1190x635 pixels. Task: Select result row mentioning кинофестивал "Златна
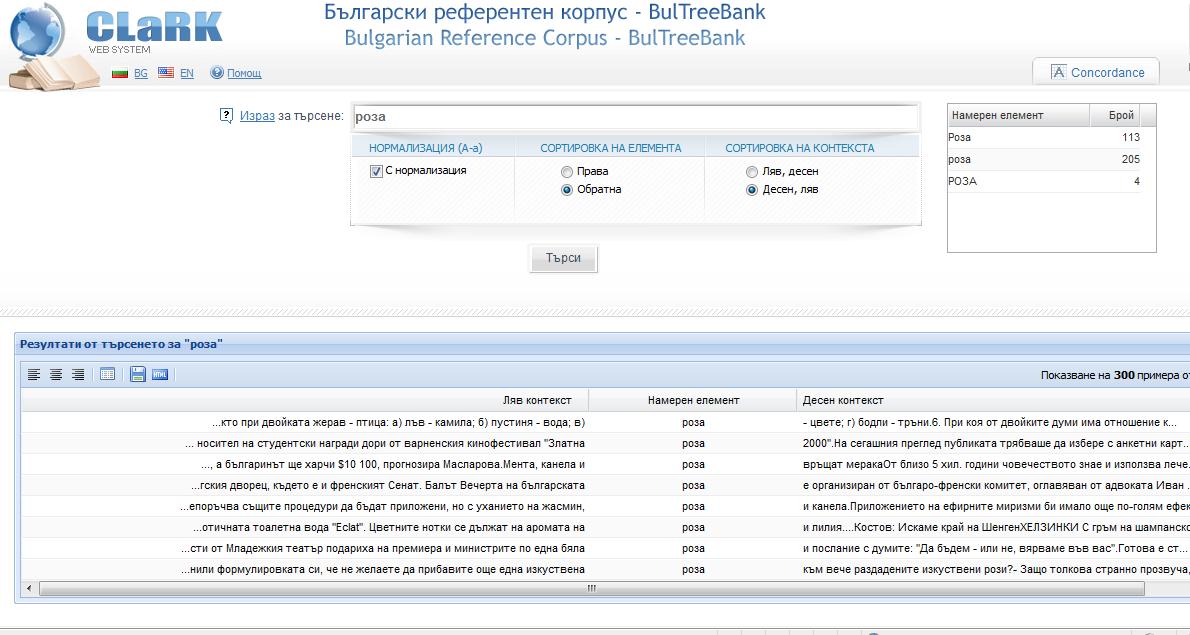click(x=606, y=443)
